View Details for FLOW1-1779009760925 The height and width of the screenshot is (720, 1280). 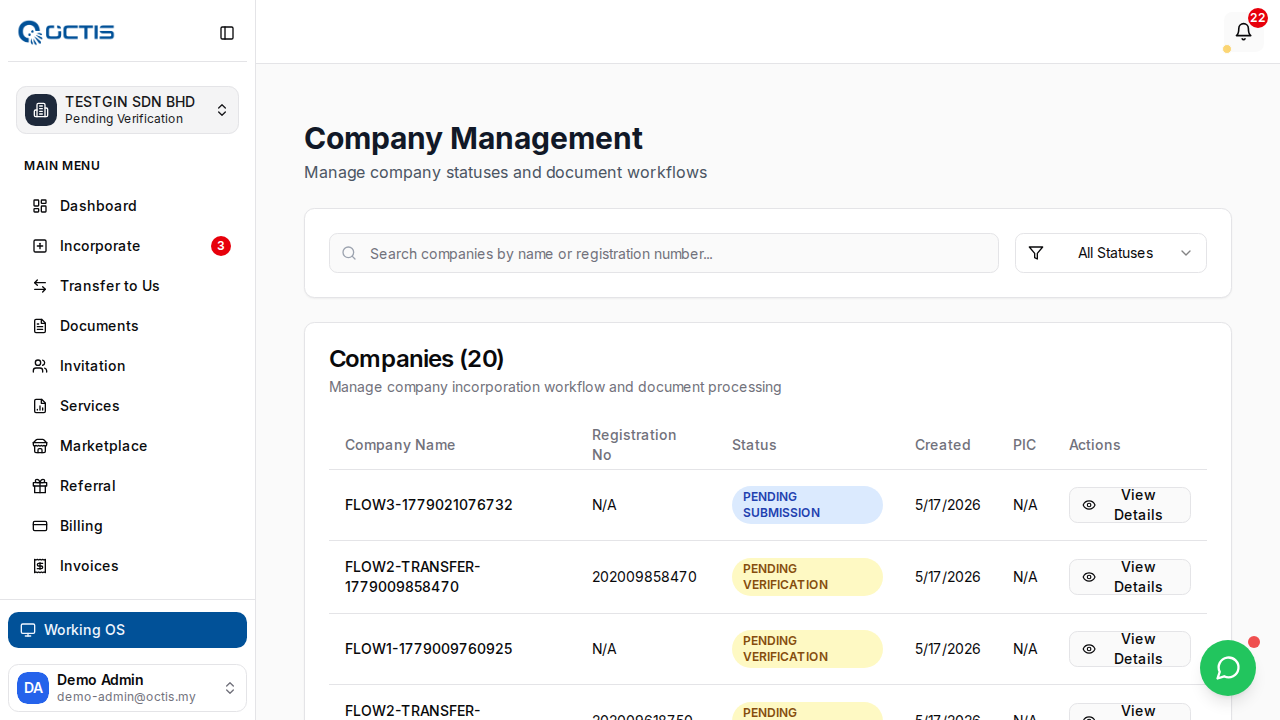tap(1130, 649)
